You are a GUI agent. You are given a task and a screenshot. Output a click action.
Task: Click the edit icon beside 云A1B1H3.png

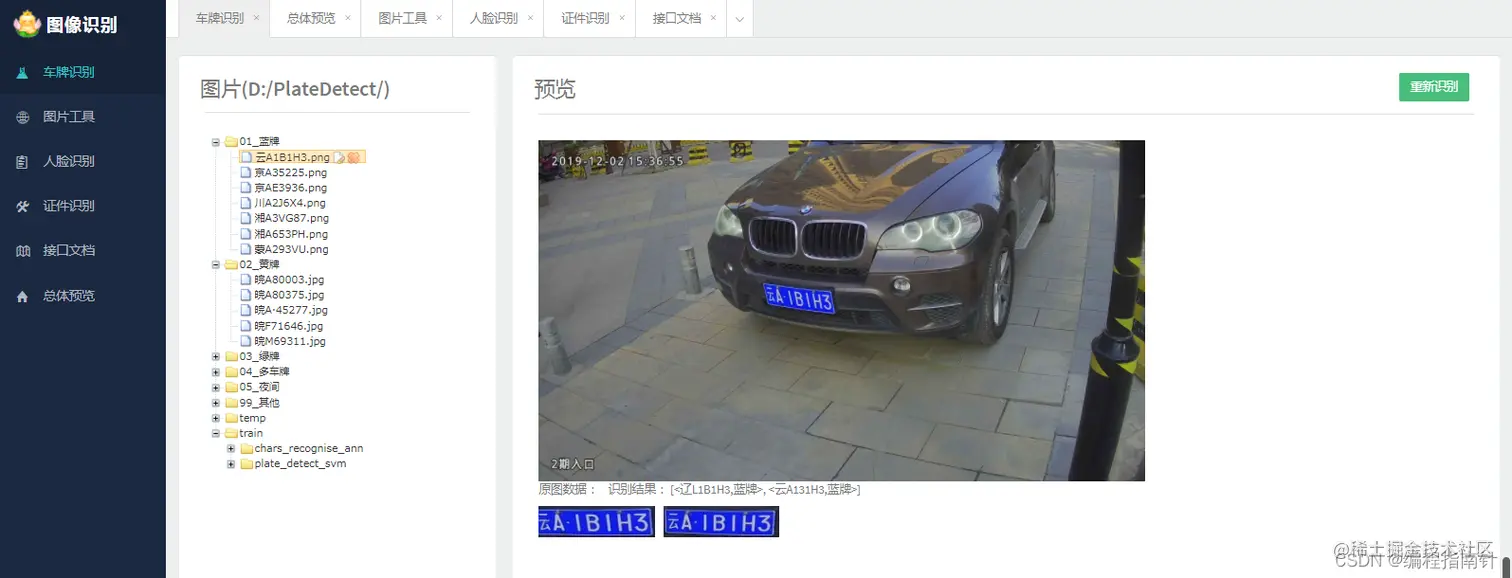coord(339,157)
